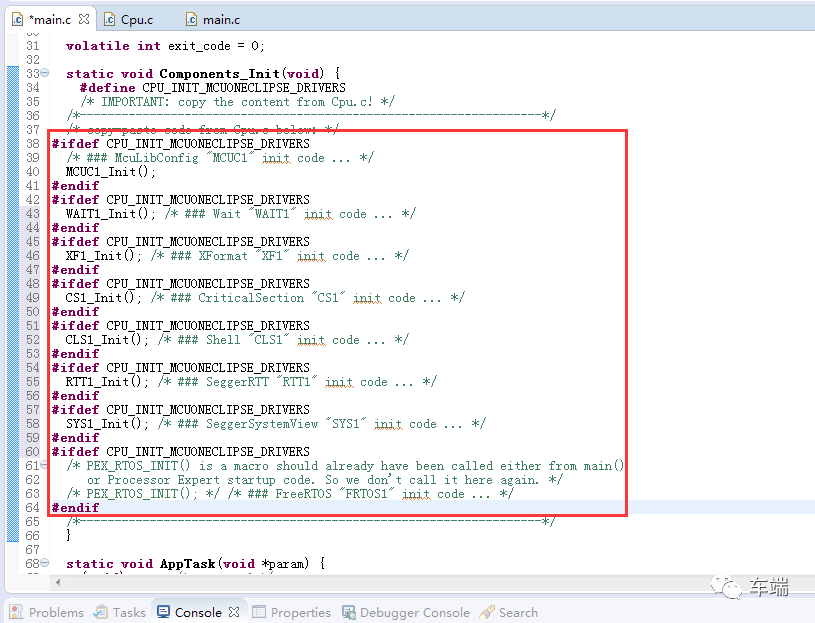Collapse the comment block at line 61
Screen dimensions: 815x623
tap(45, 466)
